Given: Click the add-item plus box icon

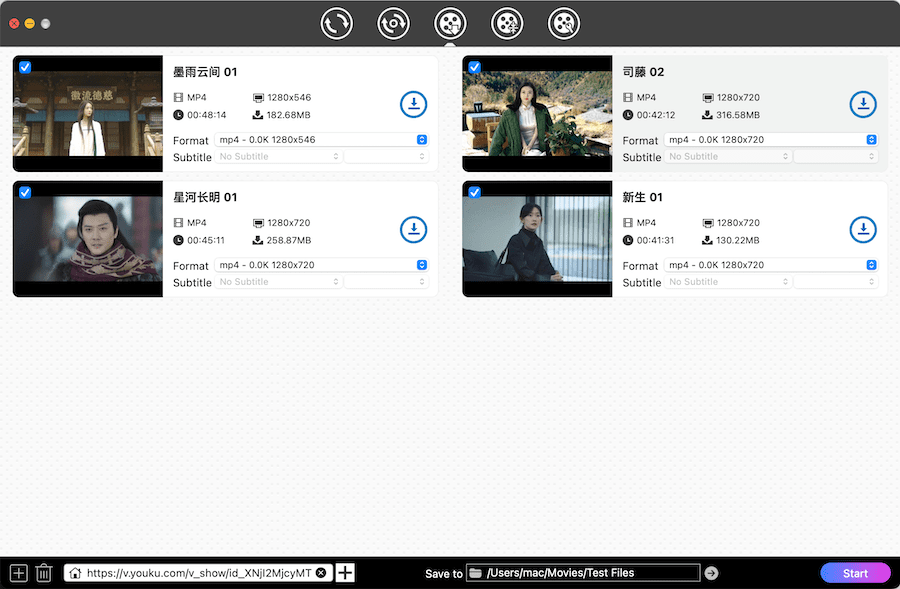Looking at the screenshot, I should 18,573.
